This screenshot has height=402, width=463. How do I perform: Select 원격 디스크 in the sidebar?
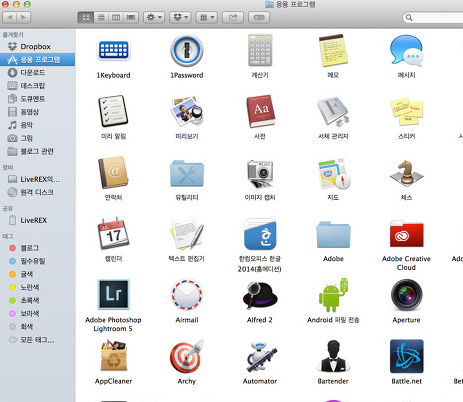pyautogui.click(x=37, y=192)
